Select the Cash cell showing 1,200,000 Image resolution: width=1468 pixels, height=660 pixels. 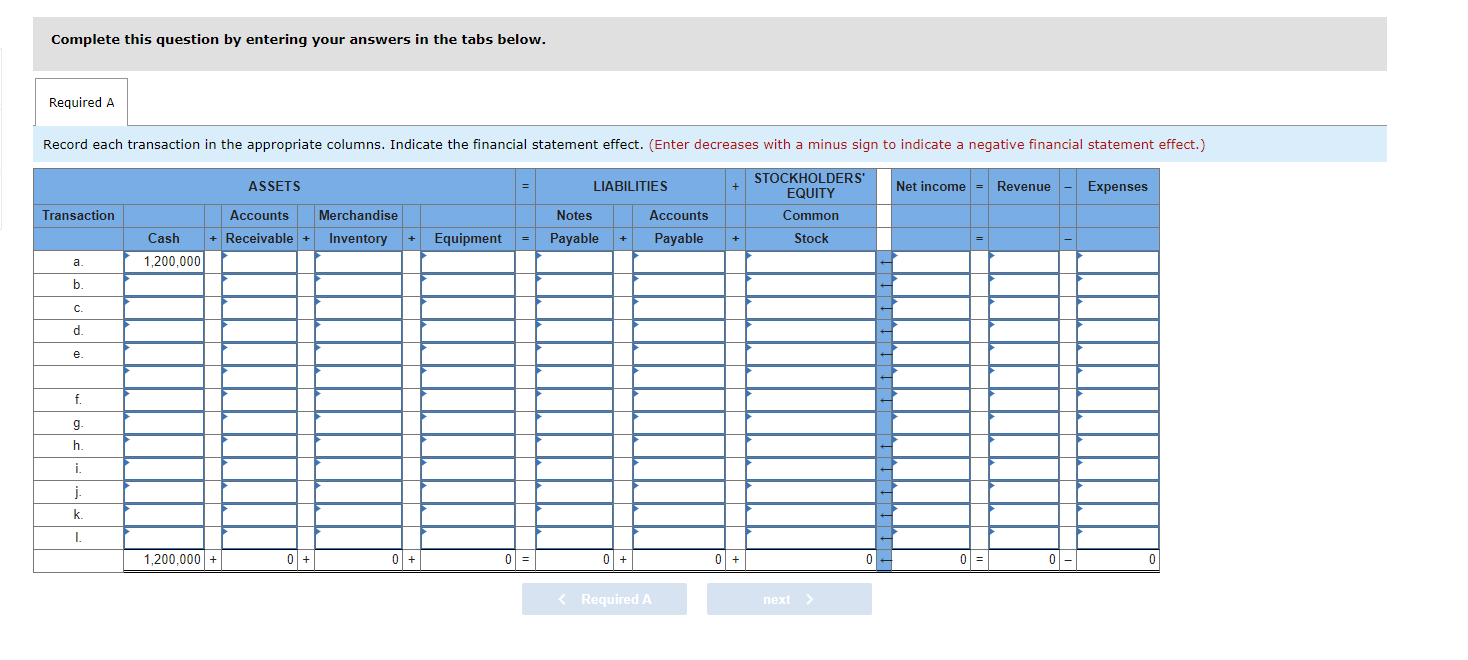(163, 261)
